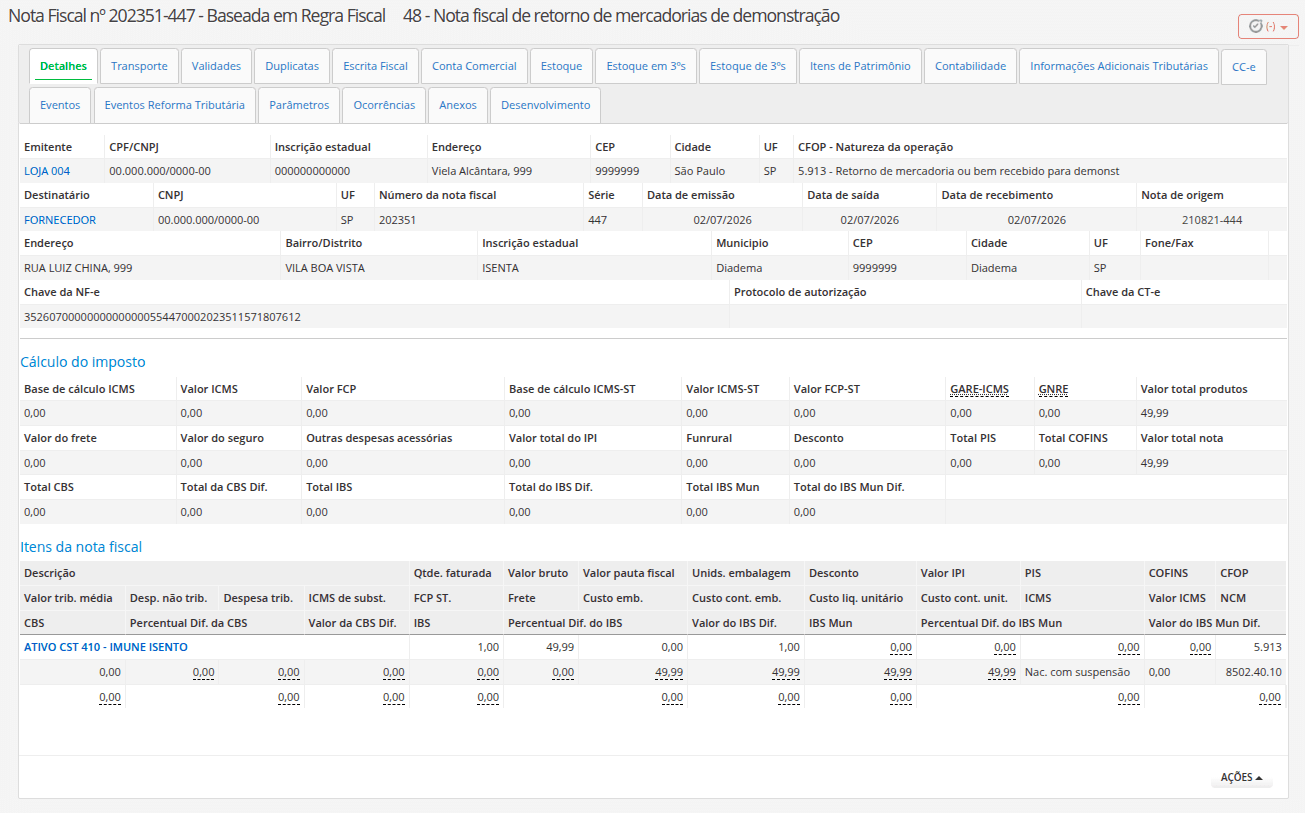Open the Conta Comercial tab

click(474, 66)
